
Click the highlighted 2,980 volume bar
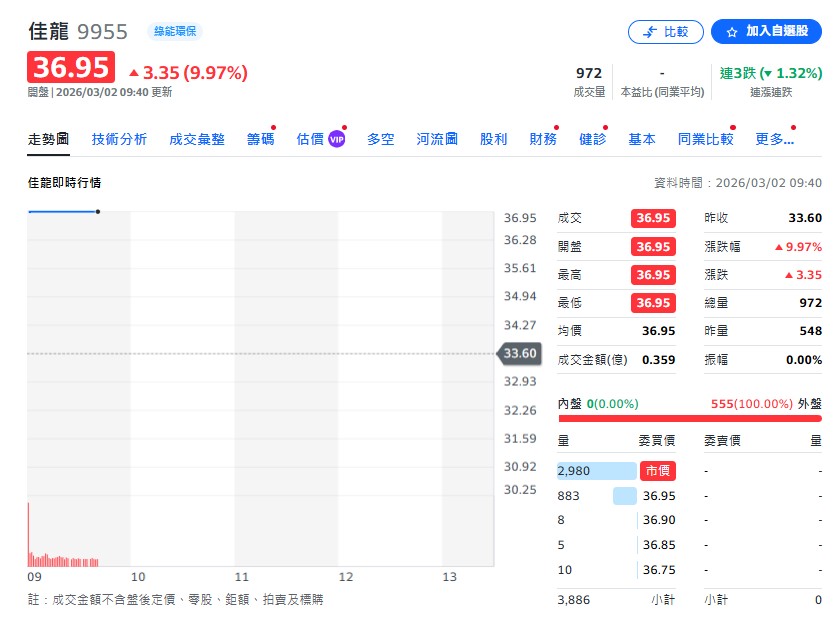coord(597,470)
